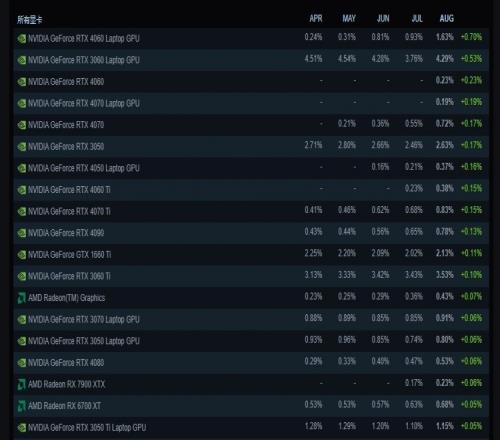Open the NVIDIA GeForce RTX 3060 Ti entry
The height and width of the screenshot is (440, 500).
(x=251, y=276)
